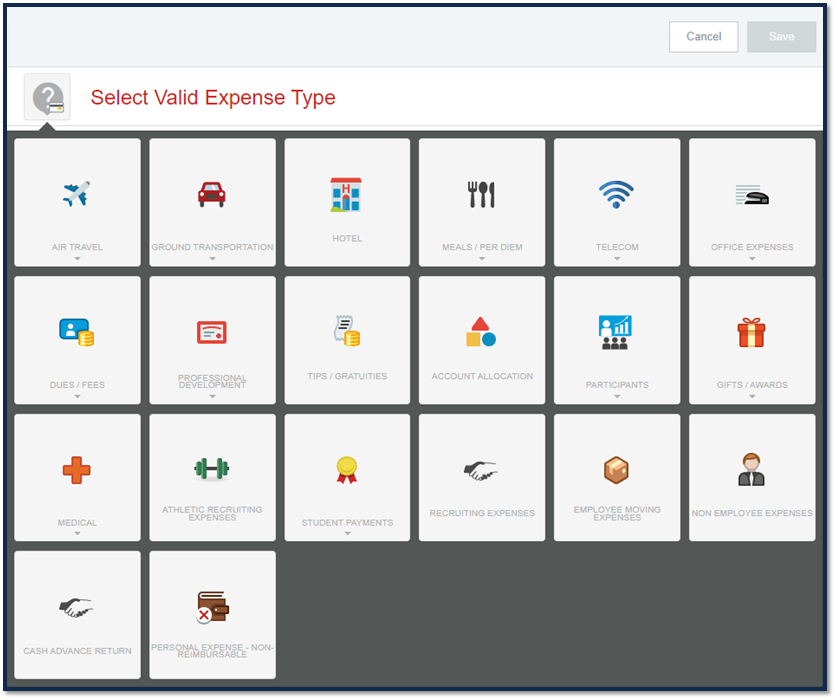Click the Employee Moving Expenses label
This screenshot has height=700, width=836.
(617, 513)
